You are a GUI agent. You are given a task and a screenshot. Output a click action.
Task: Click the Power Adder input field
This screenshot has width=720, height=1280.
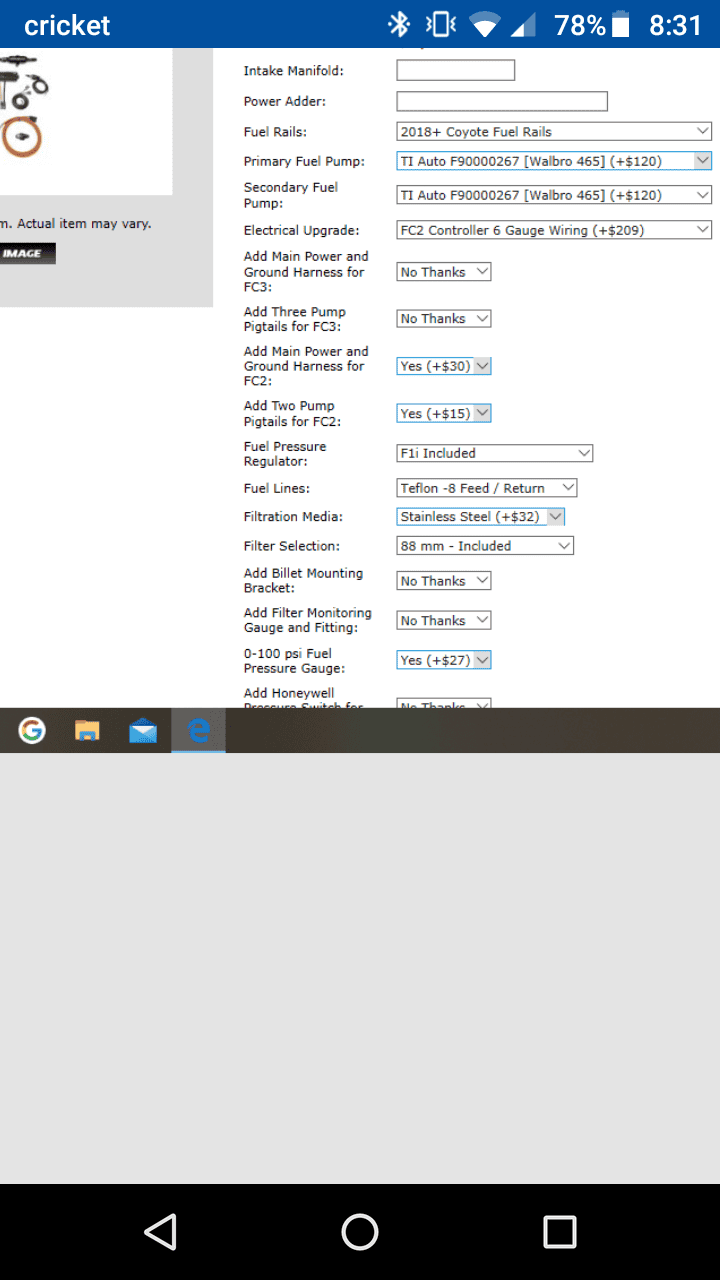(502, 101)
